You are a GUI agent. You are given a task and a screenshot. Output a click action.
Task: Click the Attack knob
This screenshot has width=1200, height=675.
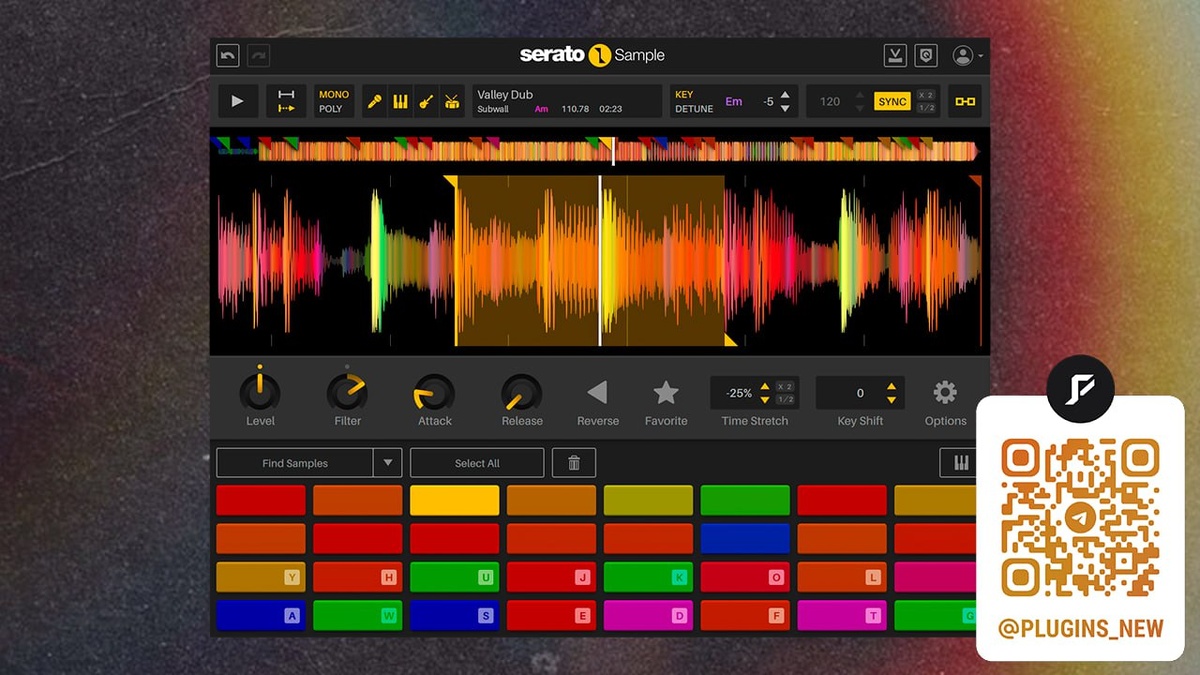pyautogui.click(x=434, y=392)
